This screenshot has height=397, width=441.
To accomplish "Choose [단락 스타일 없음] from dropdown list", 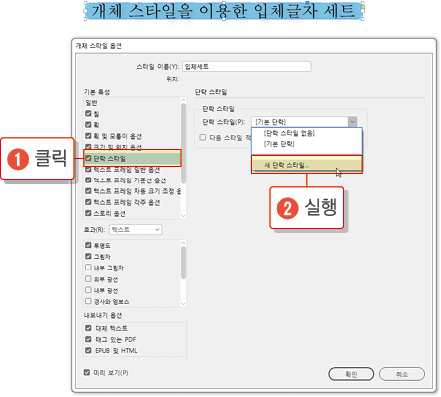I will [289, 133].
